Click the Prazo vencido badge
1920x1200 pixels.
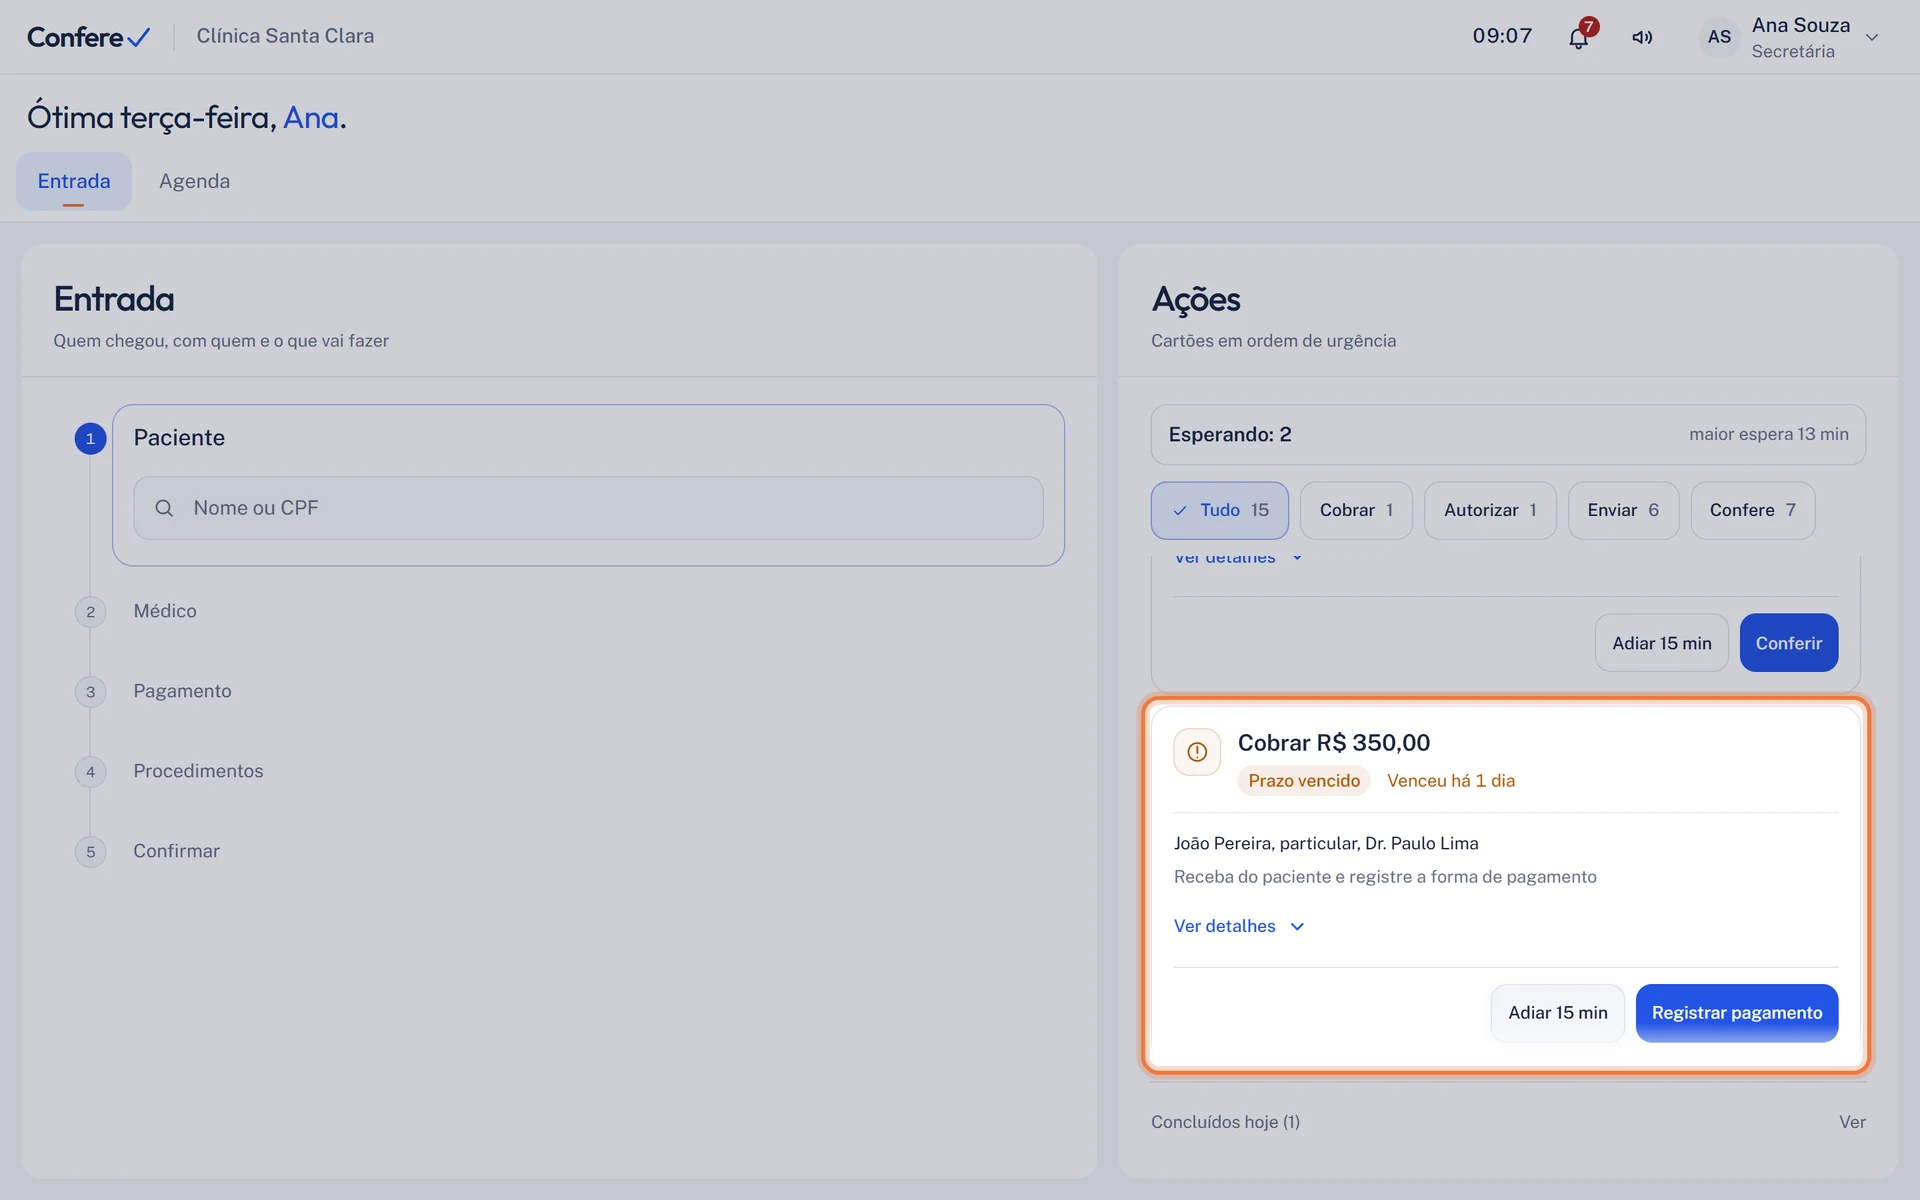point(1304,781)
